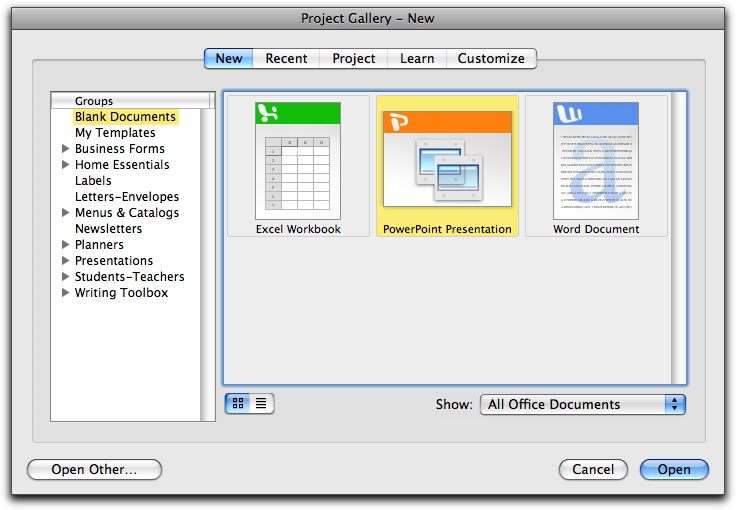Open the Show document type dropdown
Image resolution: width=736 pixels, height=510 pixels.
pyautogui.click(x=583, y=404)
